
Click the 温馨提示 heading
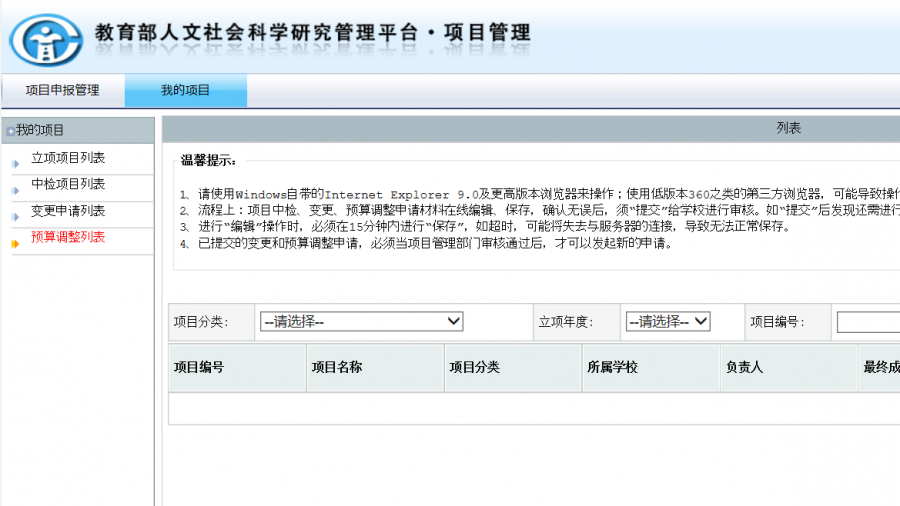tap(208, 160)
